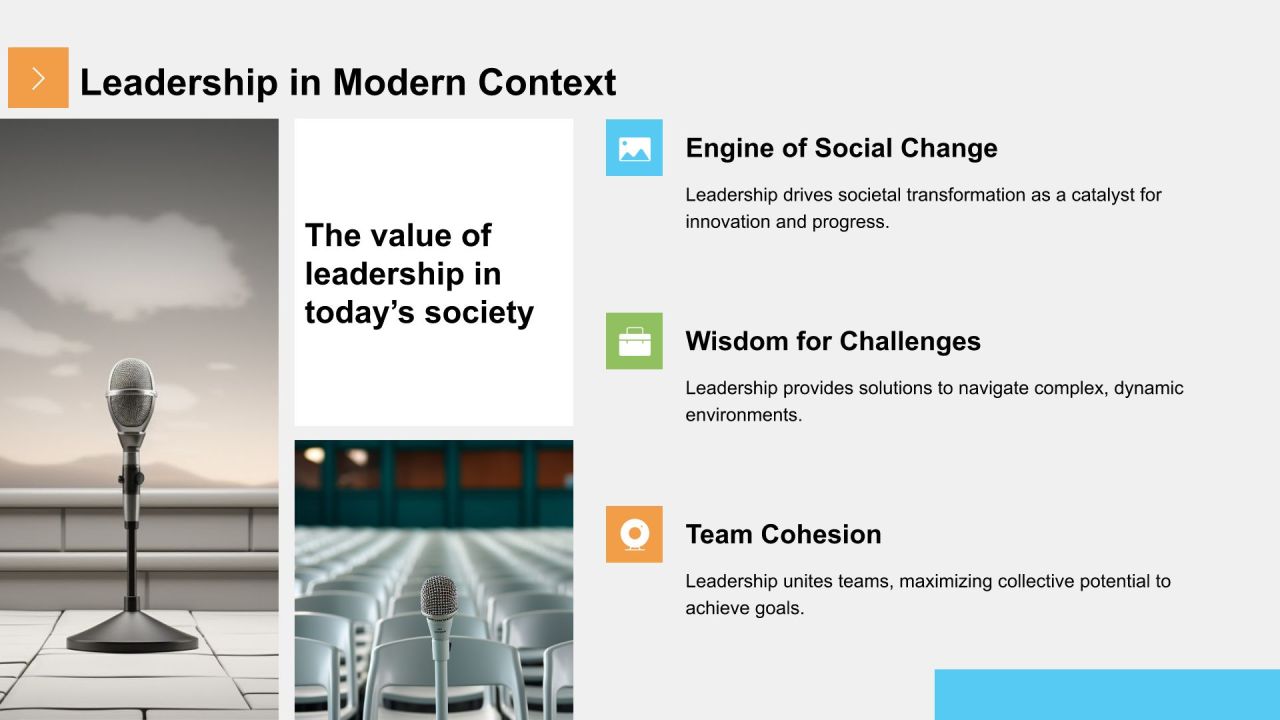Click the text about societal transformation catalyst
Screen dimensions: 1280x720
pos(923,208)
